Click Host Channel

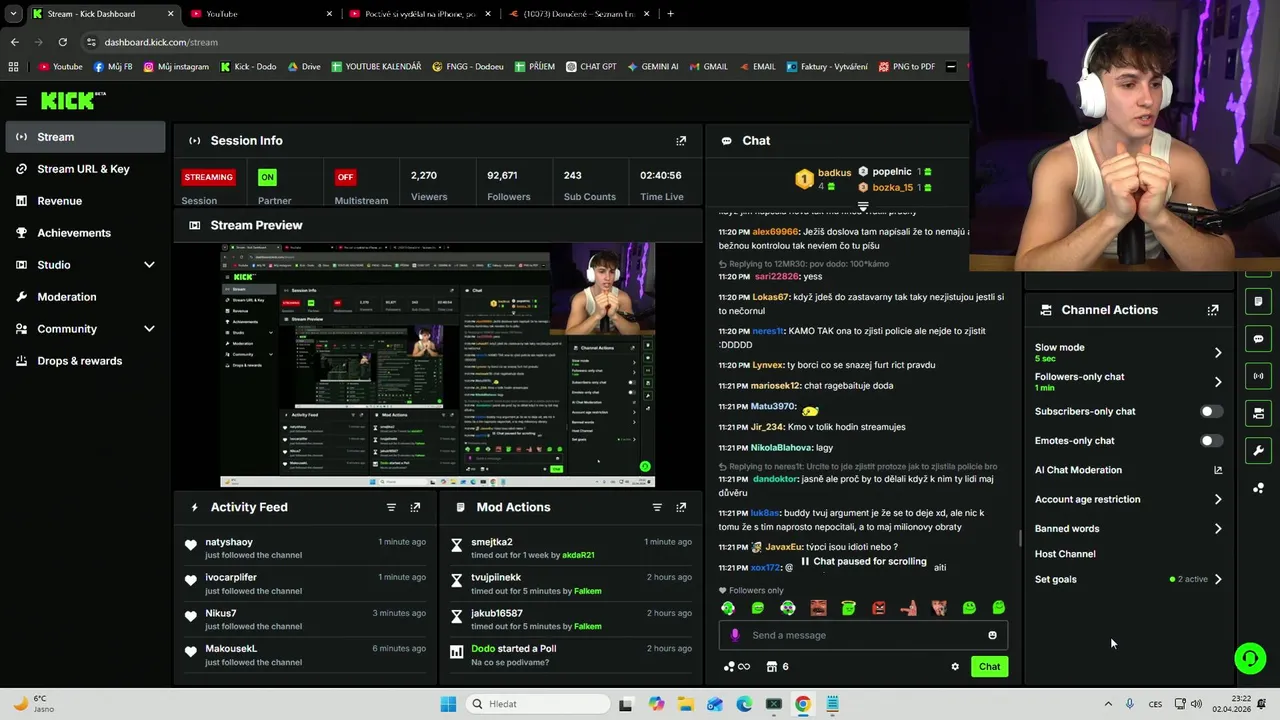1065,554
